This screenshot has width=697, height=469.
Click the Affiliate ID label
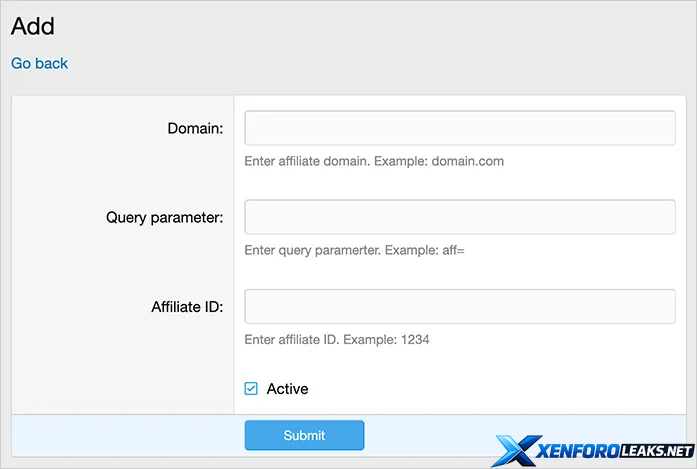pyautogui.click(x=180, y=306)
